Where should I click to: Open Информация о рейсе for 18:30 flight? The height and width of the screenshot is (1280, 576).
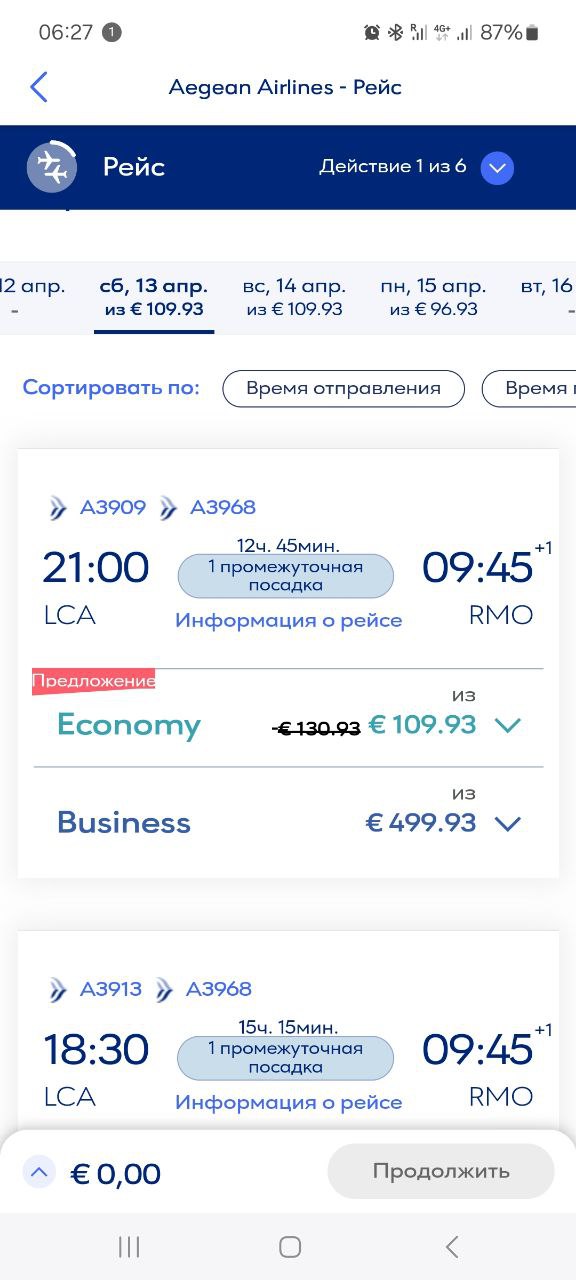(x=288, y=1102)
